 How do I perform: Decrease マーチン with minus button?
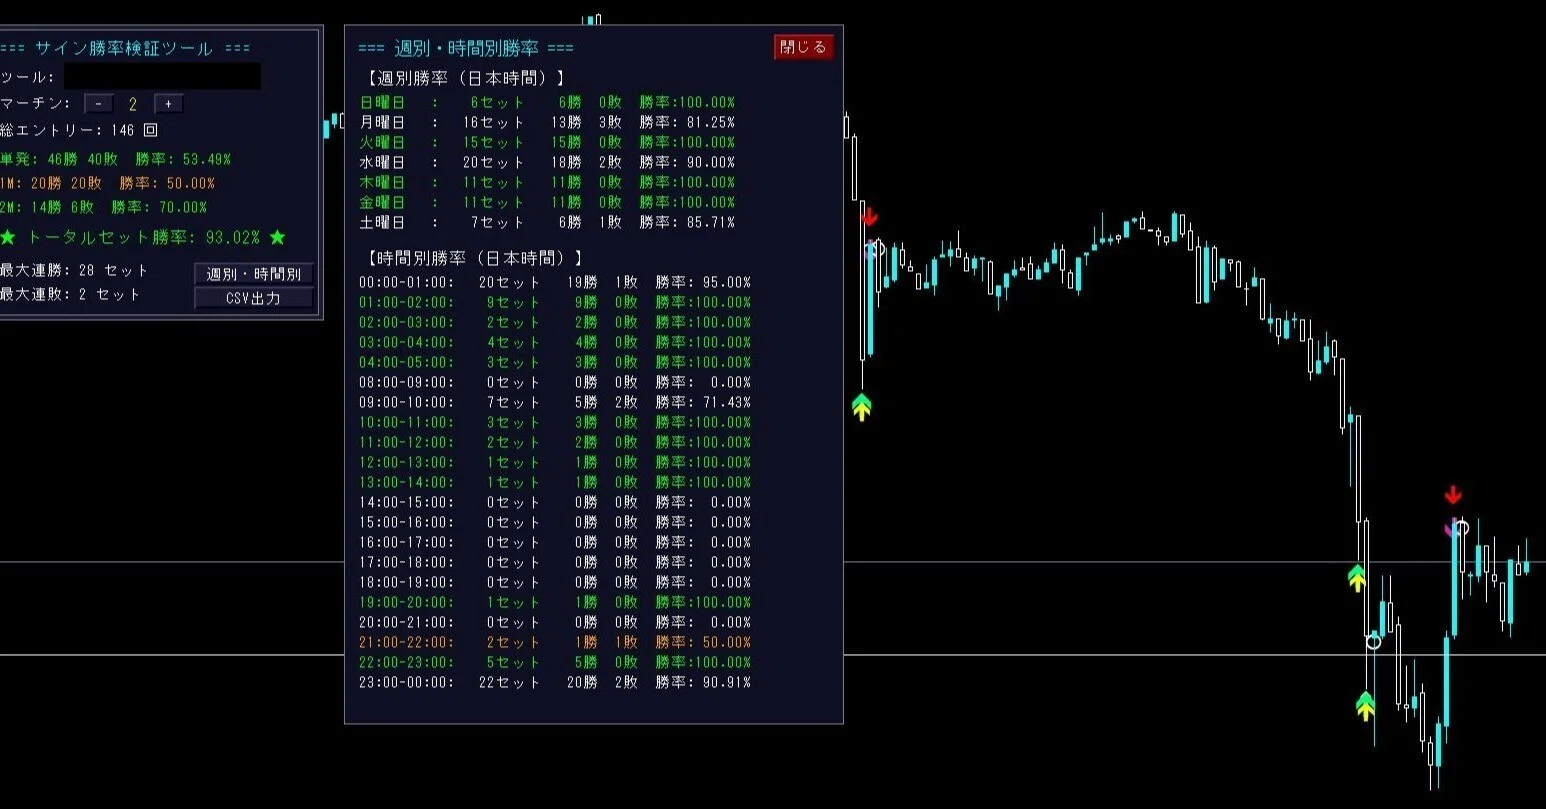[98, 104]
